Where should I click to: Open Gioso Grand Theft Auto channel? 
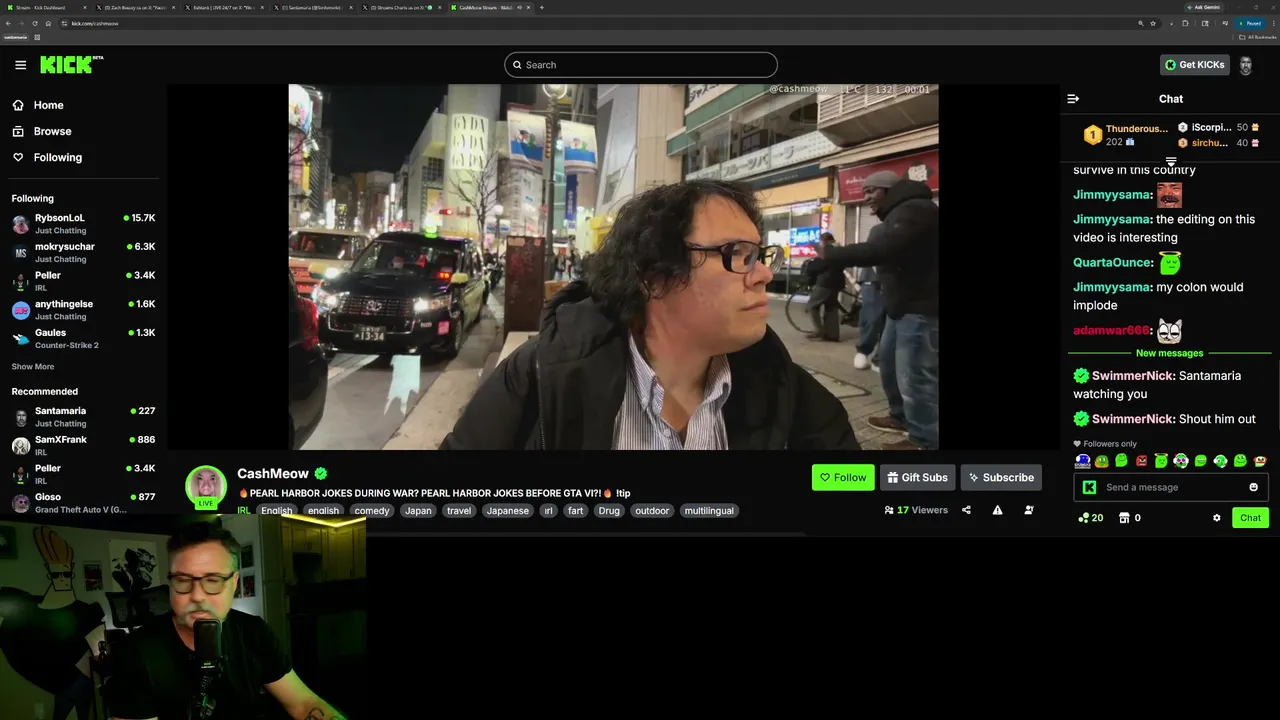tap(83, 503)
